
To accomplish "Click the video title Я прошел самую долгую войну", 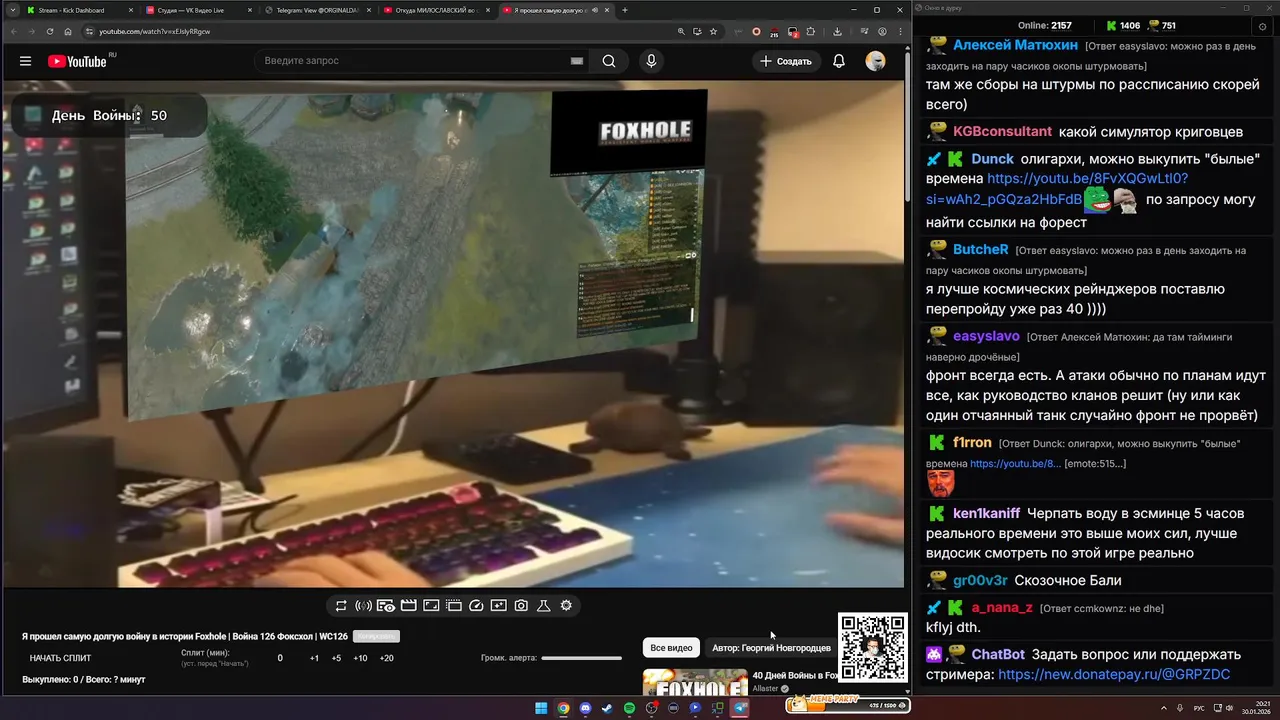I will (x=184, y=636).
